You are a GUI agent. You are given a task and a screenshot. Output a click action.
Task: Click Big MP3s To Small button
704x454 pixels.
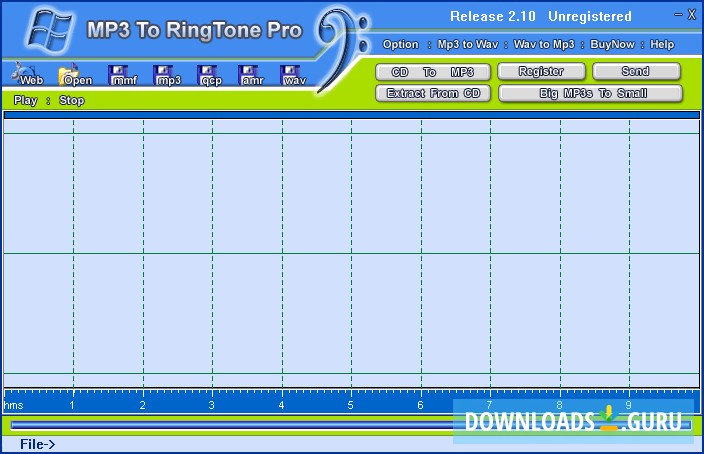590,93
